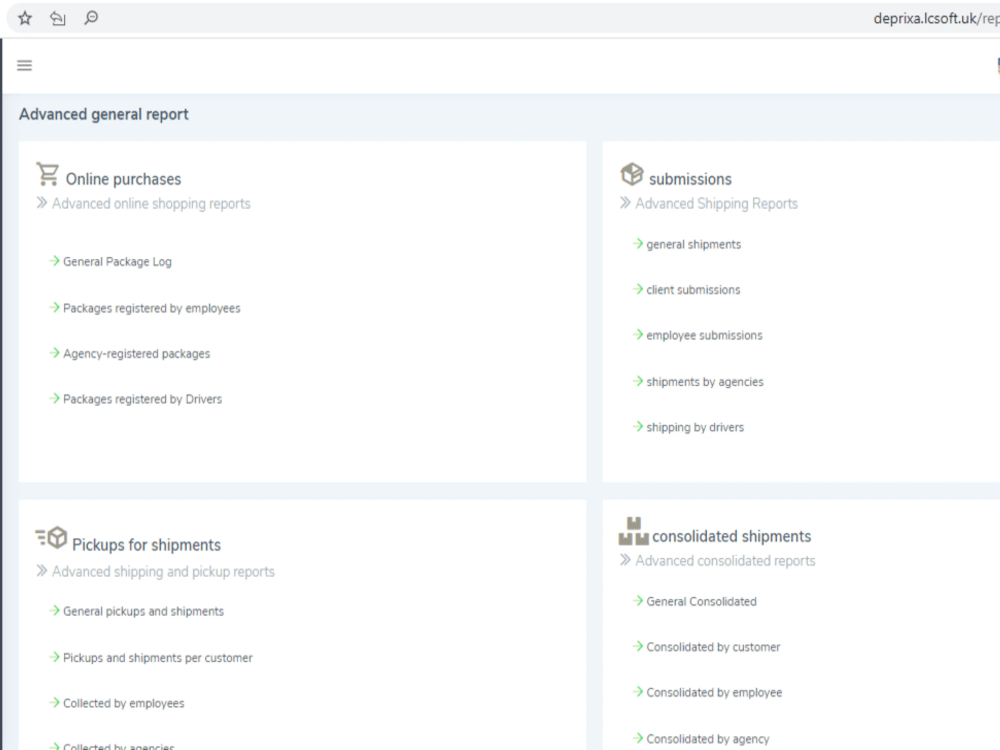Click green arrow beside General Consolidated
Image resolution: width=1000 pixels, height=750 pixels.
638,600
